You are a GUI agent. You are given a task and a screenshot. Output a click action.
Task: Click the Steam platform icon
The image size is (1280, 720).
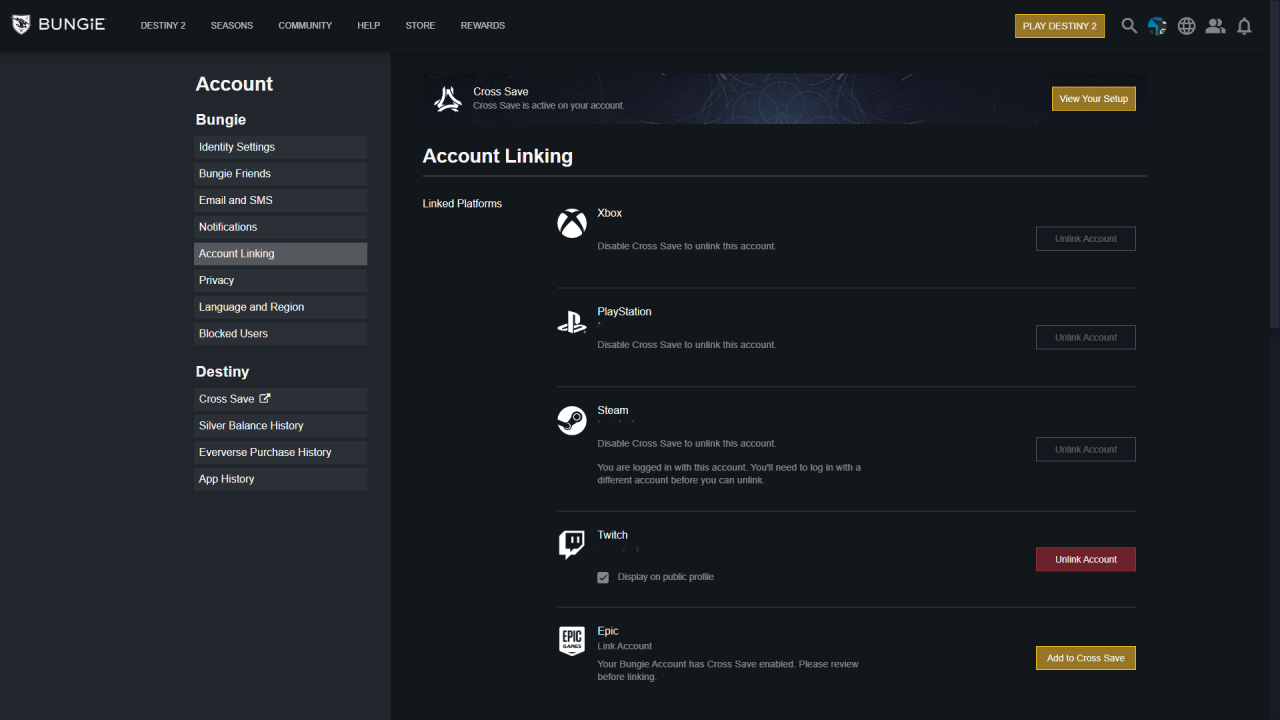571,420
